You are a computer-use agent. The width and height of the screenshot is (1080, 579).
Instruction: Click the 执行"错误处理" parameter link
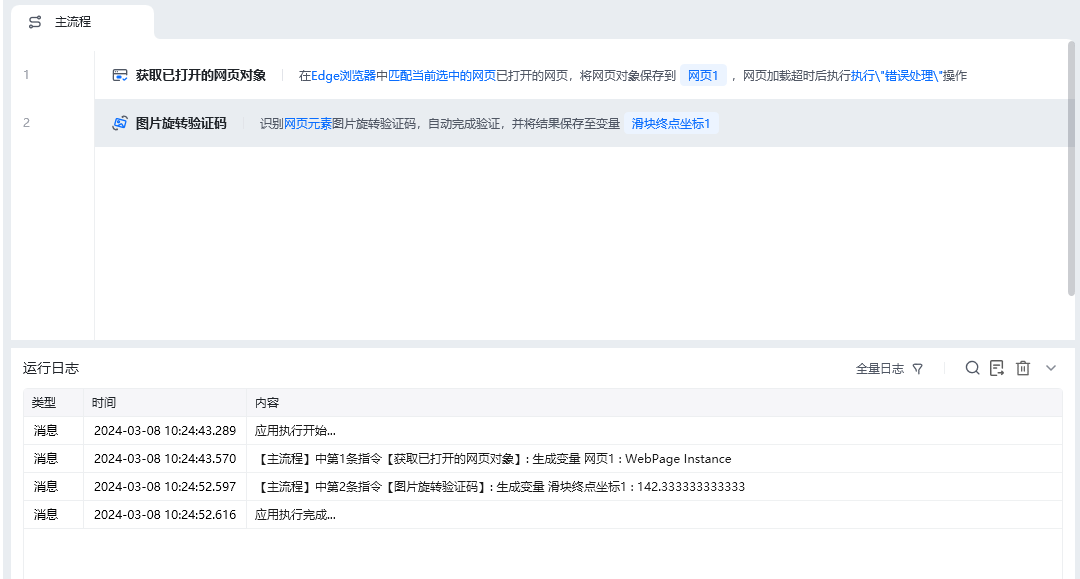pyautogui.click(x=896, y=76)
